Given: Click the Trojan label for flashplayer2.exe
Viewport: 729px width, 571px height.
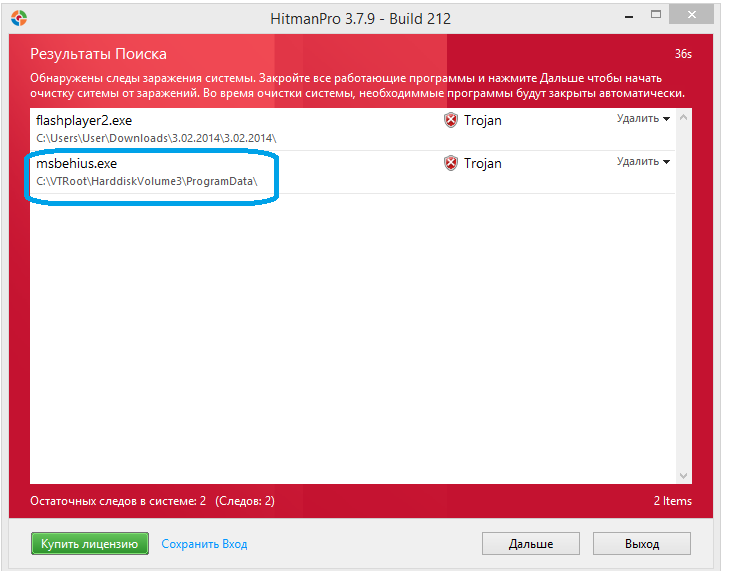Looking at the screenshot, I should point(483,120).
